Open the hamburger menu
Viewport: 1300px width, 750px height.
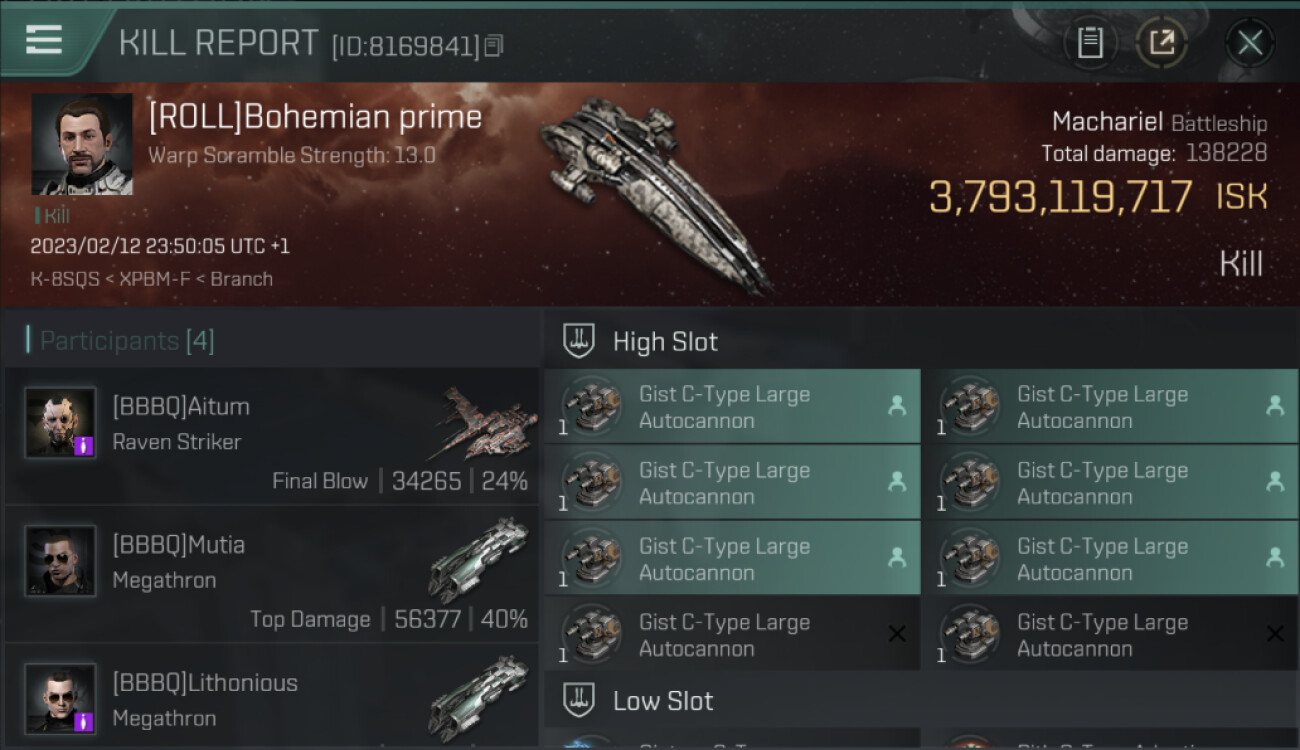[x=45, y=41]
